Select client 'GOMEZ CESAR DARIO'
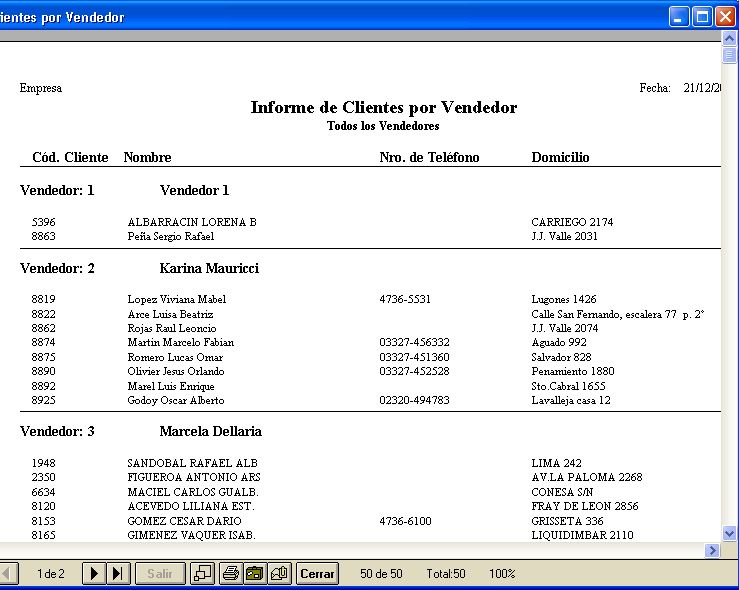739x590 pixels. pos(184,521)
